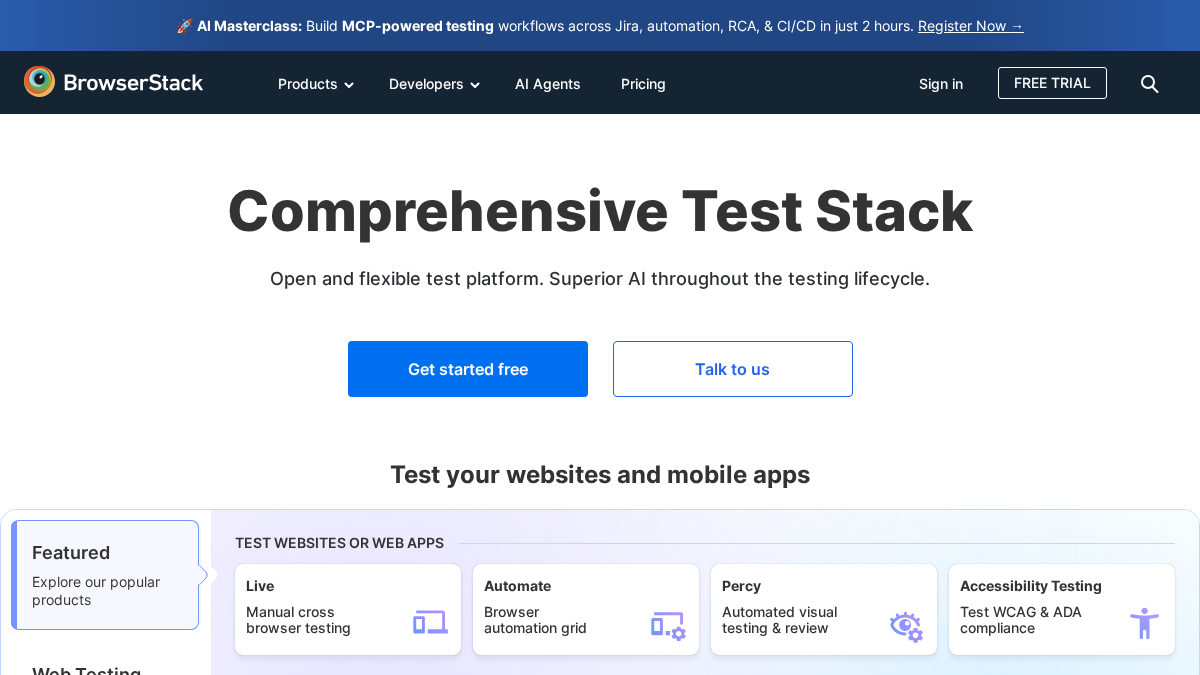Select the Featured sidebar tab

coord(105,575)
